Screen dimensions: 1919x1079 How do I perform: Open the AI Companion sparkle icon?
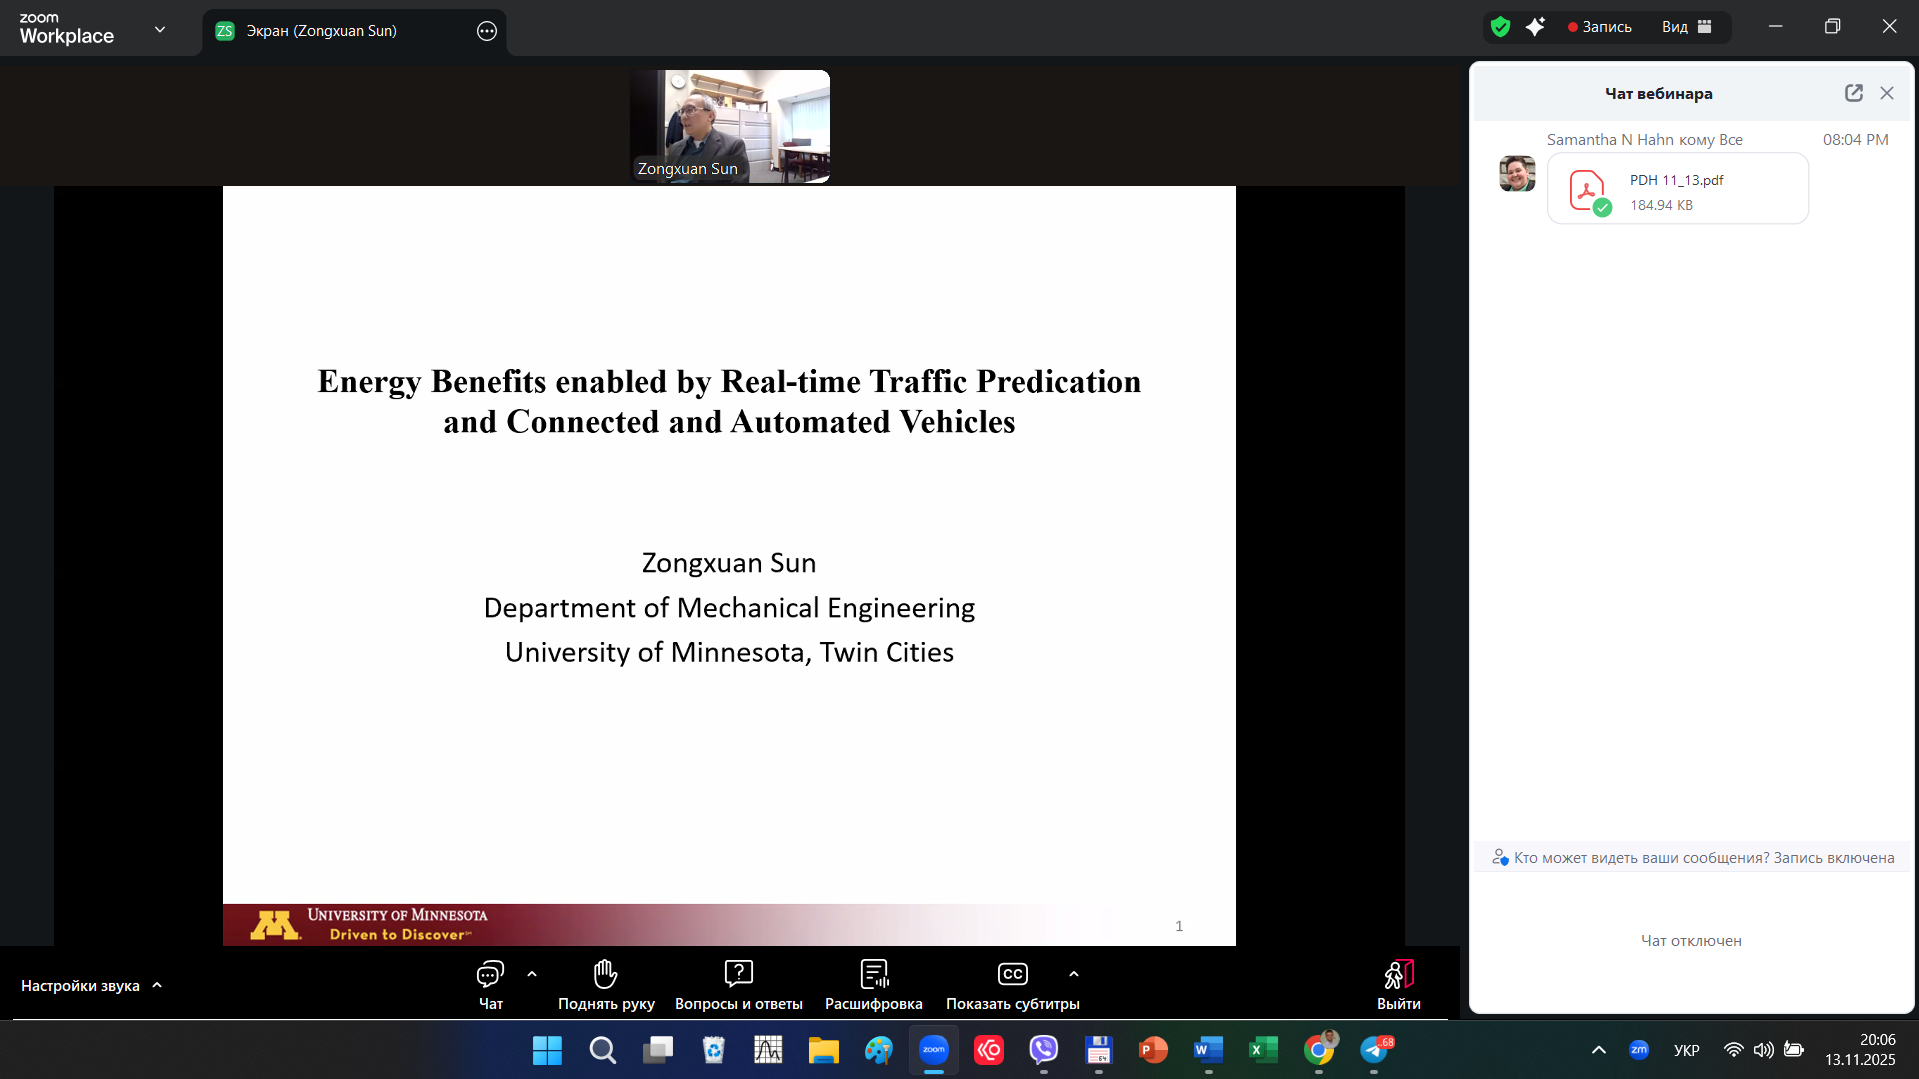[1535, 27]
